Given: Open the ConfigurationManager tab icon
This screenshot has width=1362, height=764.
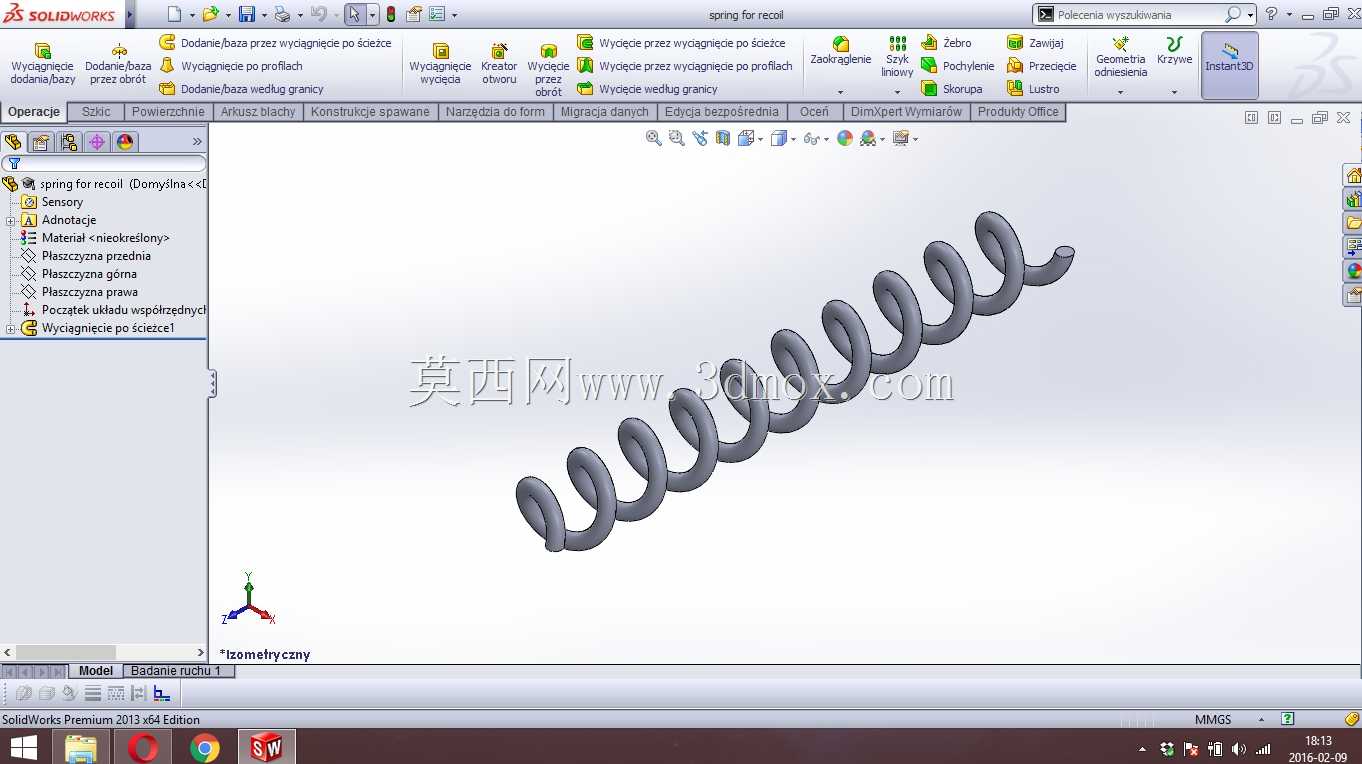Looking at the screenshot, I should (x=69, y=142).
